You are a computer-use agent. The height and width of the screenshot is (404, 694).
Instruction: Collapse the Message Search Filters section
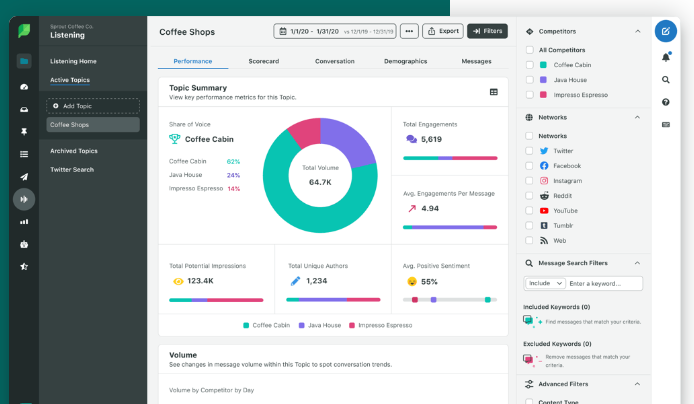point(637,263)
